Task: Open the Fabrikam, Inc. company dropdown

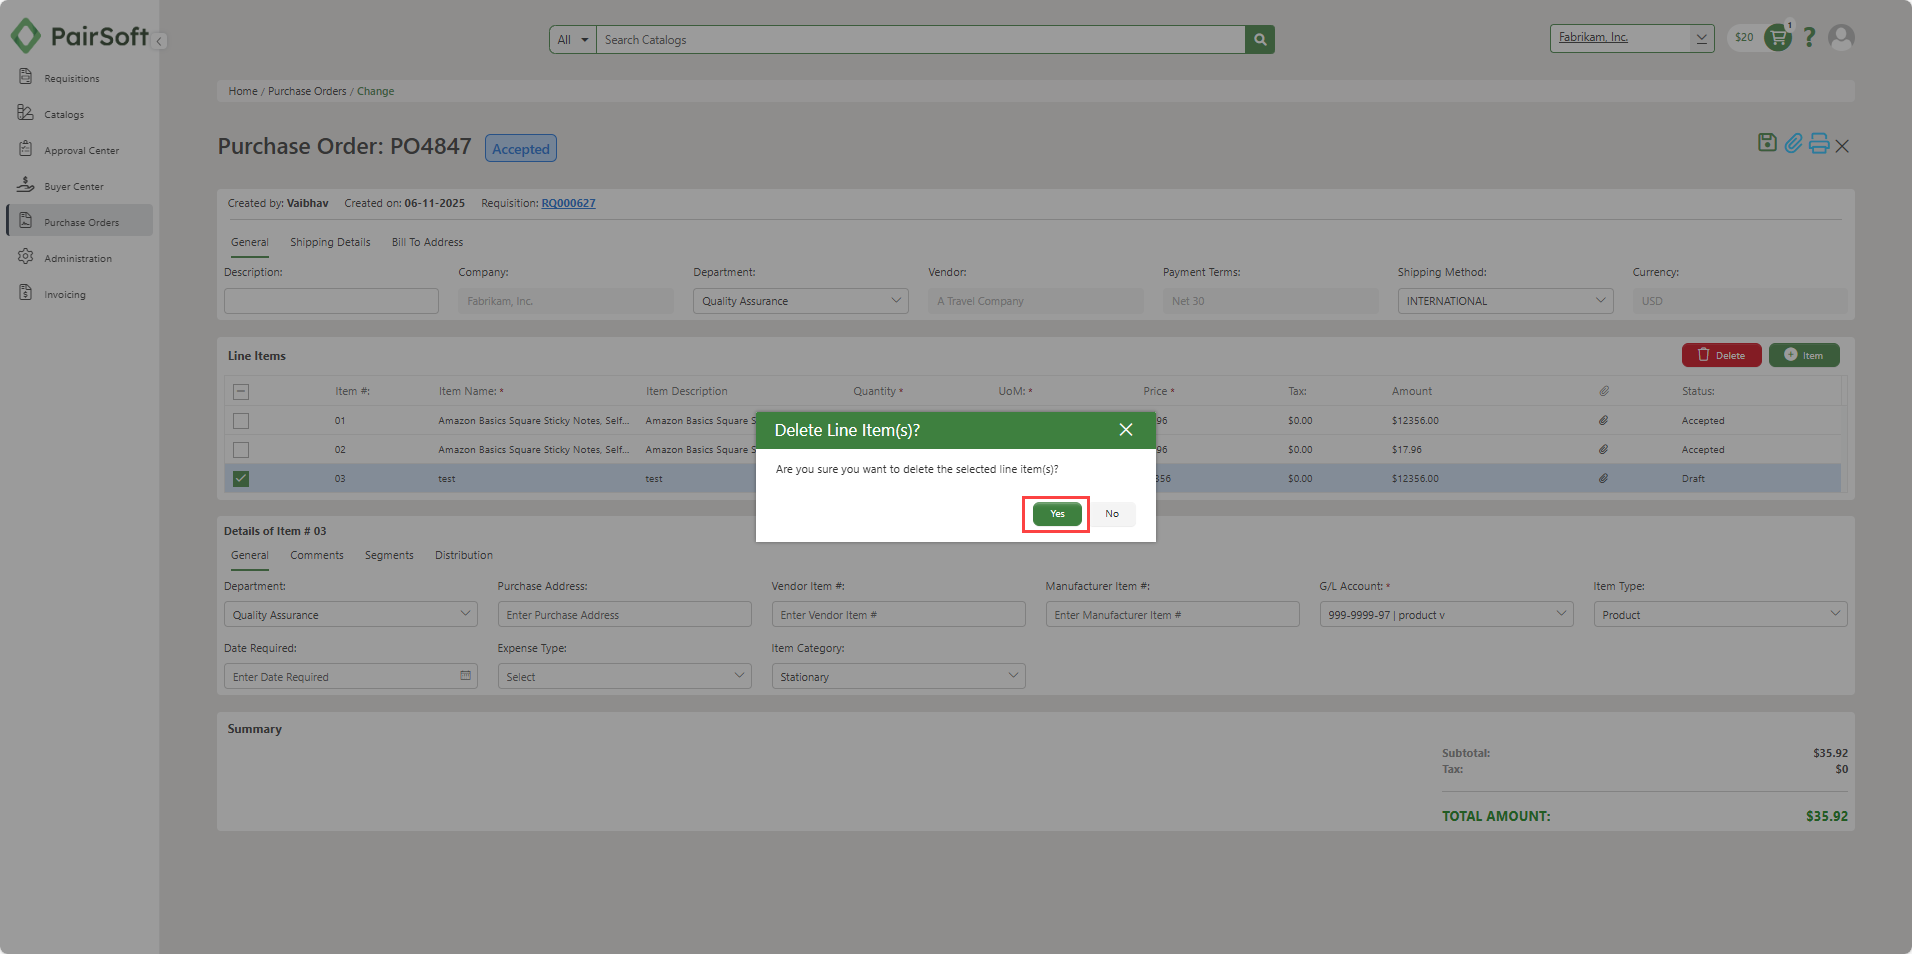Action: pos(1631,38)
